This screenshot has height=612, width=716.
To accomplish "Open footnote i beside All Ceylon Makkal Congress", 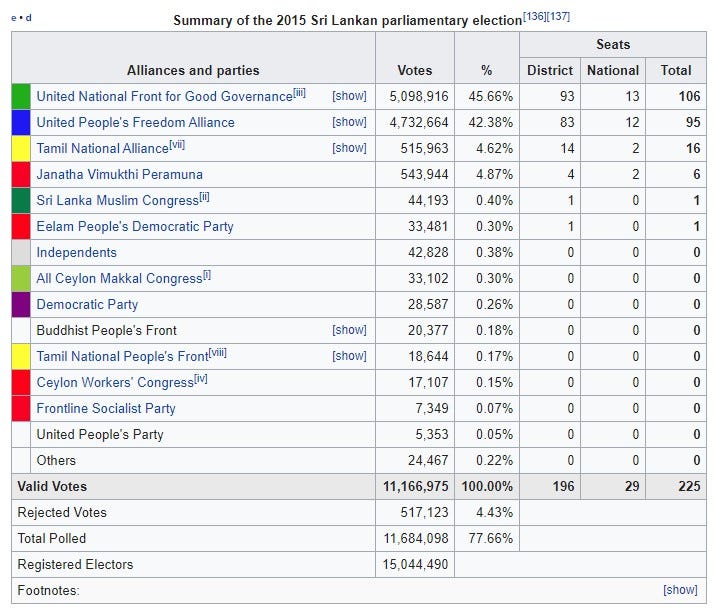I will (x=207, y=275).
